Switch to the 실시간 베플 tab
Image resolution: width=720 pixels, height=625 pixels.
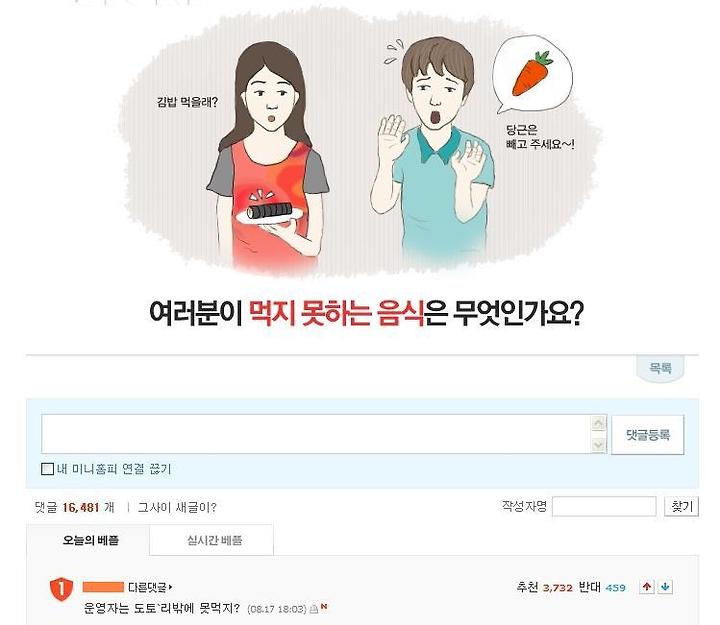pos(212,540)
